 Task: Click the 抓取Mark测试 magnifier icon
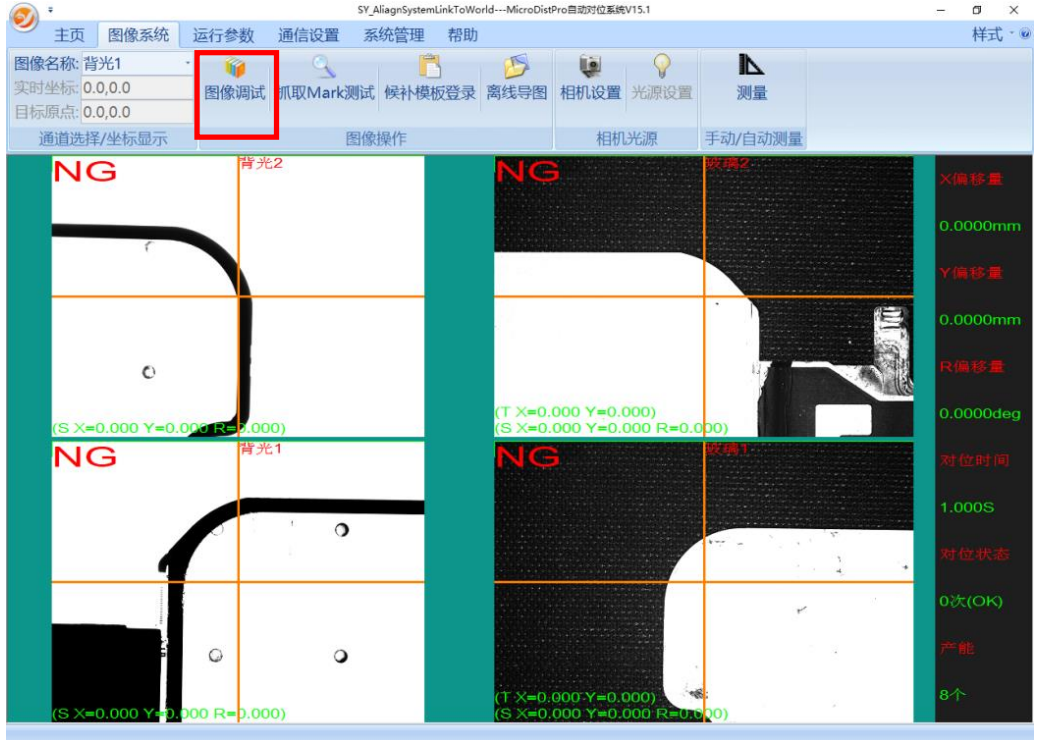point(324,68)
